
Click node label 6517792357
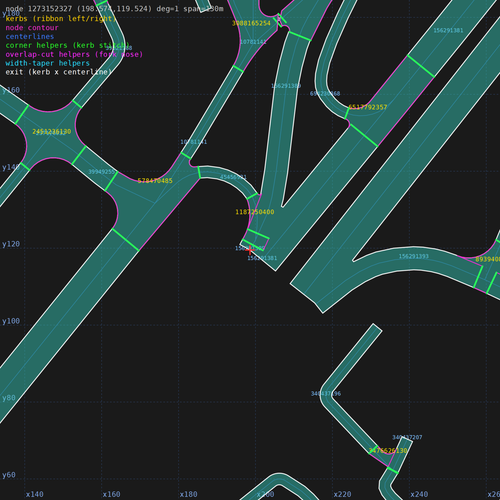[x=368, y=107]
